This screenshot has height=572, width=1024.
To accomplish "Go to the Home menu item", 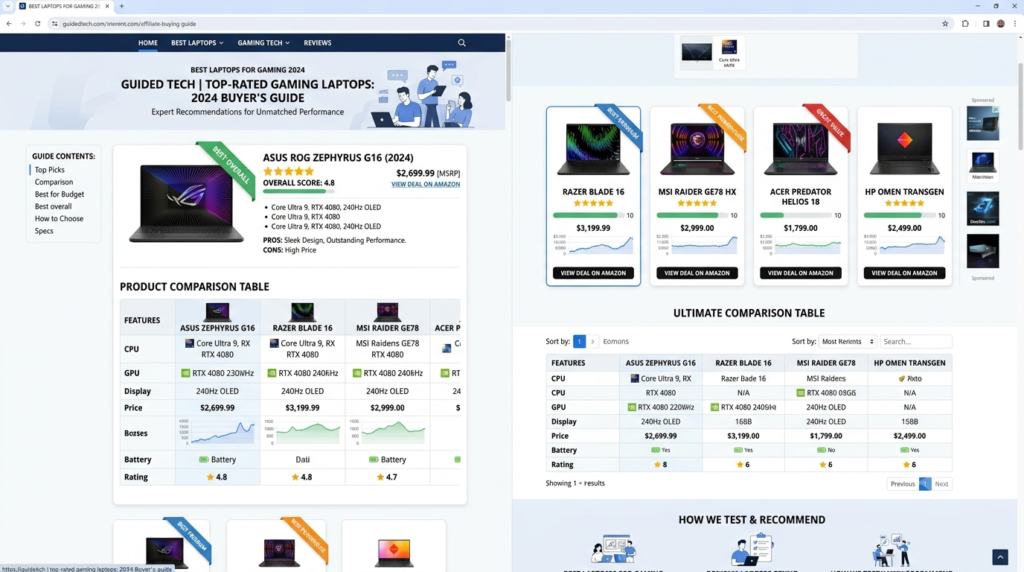I will [148, 42].
